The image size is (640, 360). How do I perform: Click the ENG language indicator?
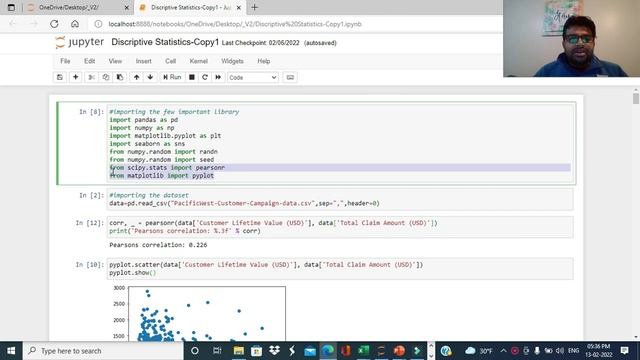pos(573,351)
